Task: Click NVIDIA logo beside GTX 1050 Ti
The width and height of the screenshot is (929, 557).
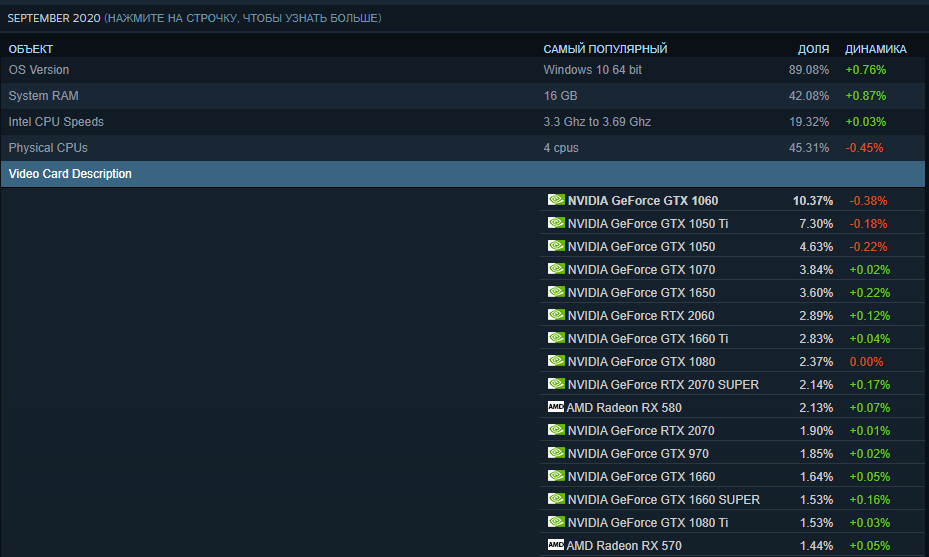Action: tap(556, 223)
